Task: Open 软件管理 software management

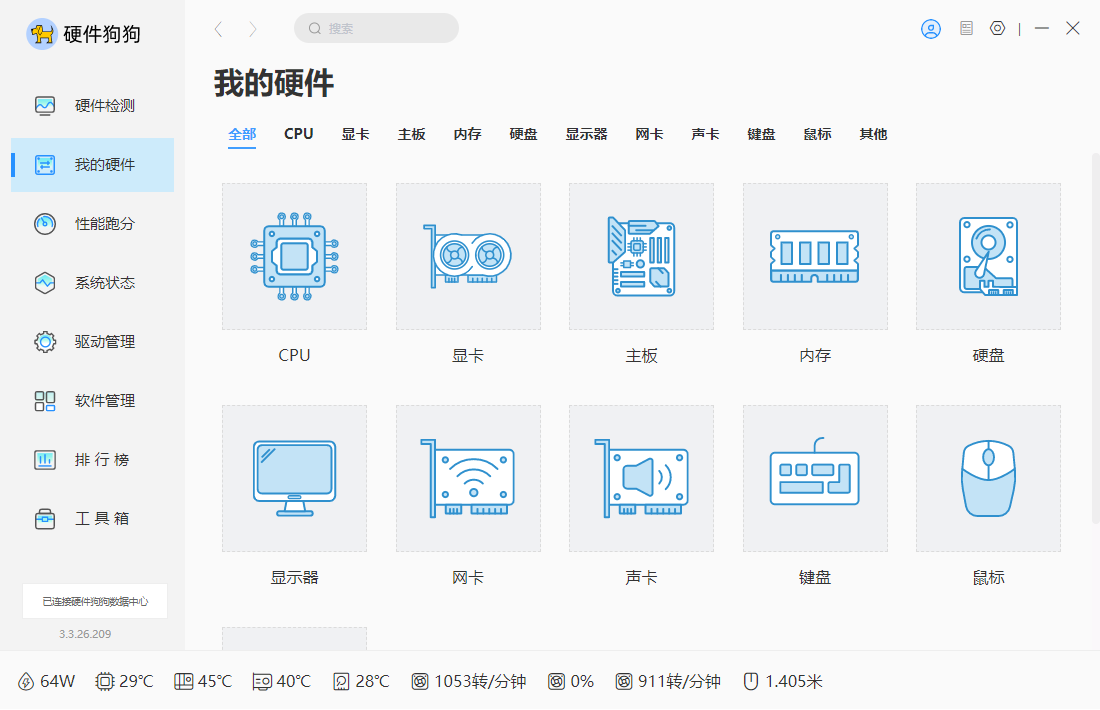Action: point(92,401)
